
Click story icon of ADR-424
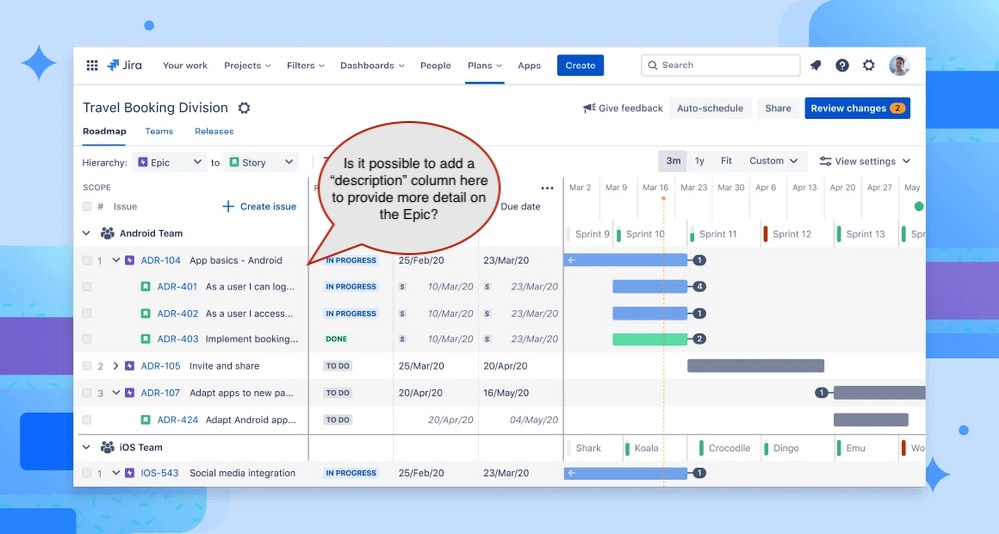(145, 419)
